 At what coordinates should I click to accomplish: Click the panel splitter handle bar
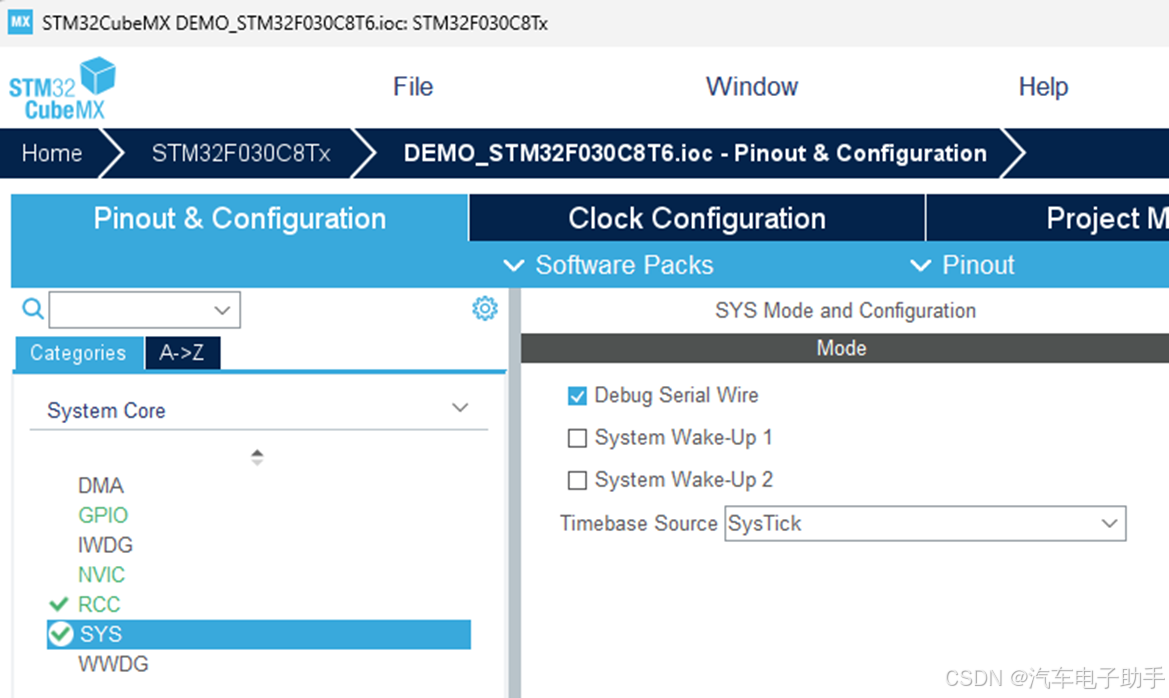pyautogui.click(x=514, y=492)
